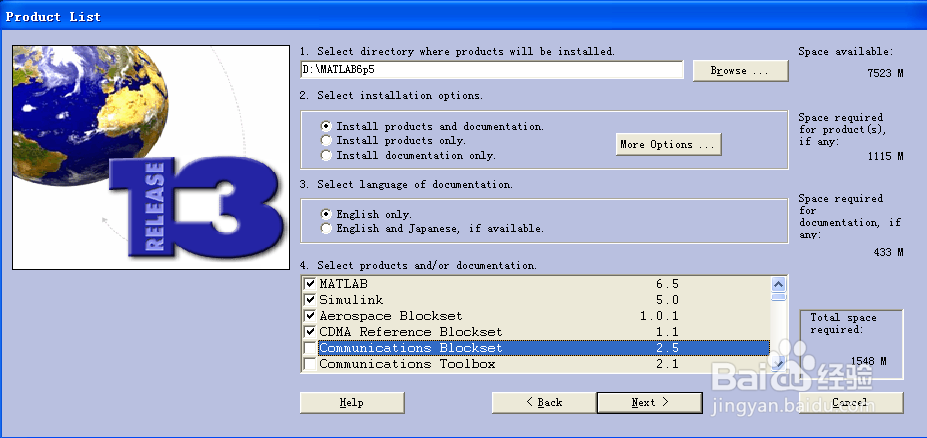The height and width of the screenshot is (438, 927).
Task: Click the Release 13 globe image
Action: 151,157
